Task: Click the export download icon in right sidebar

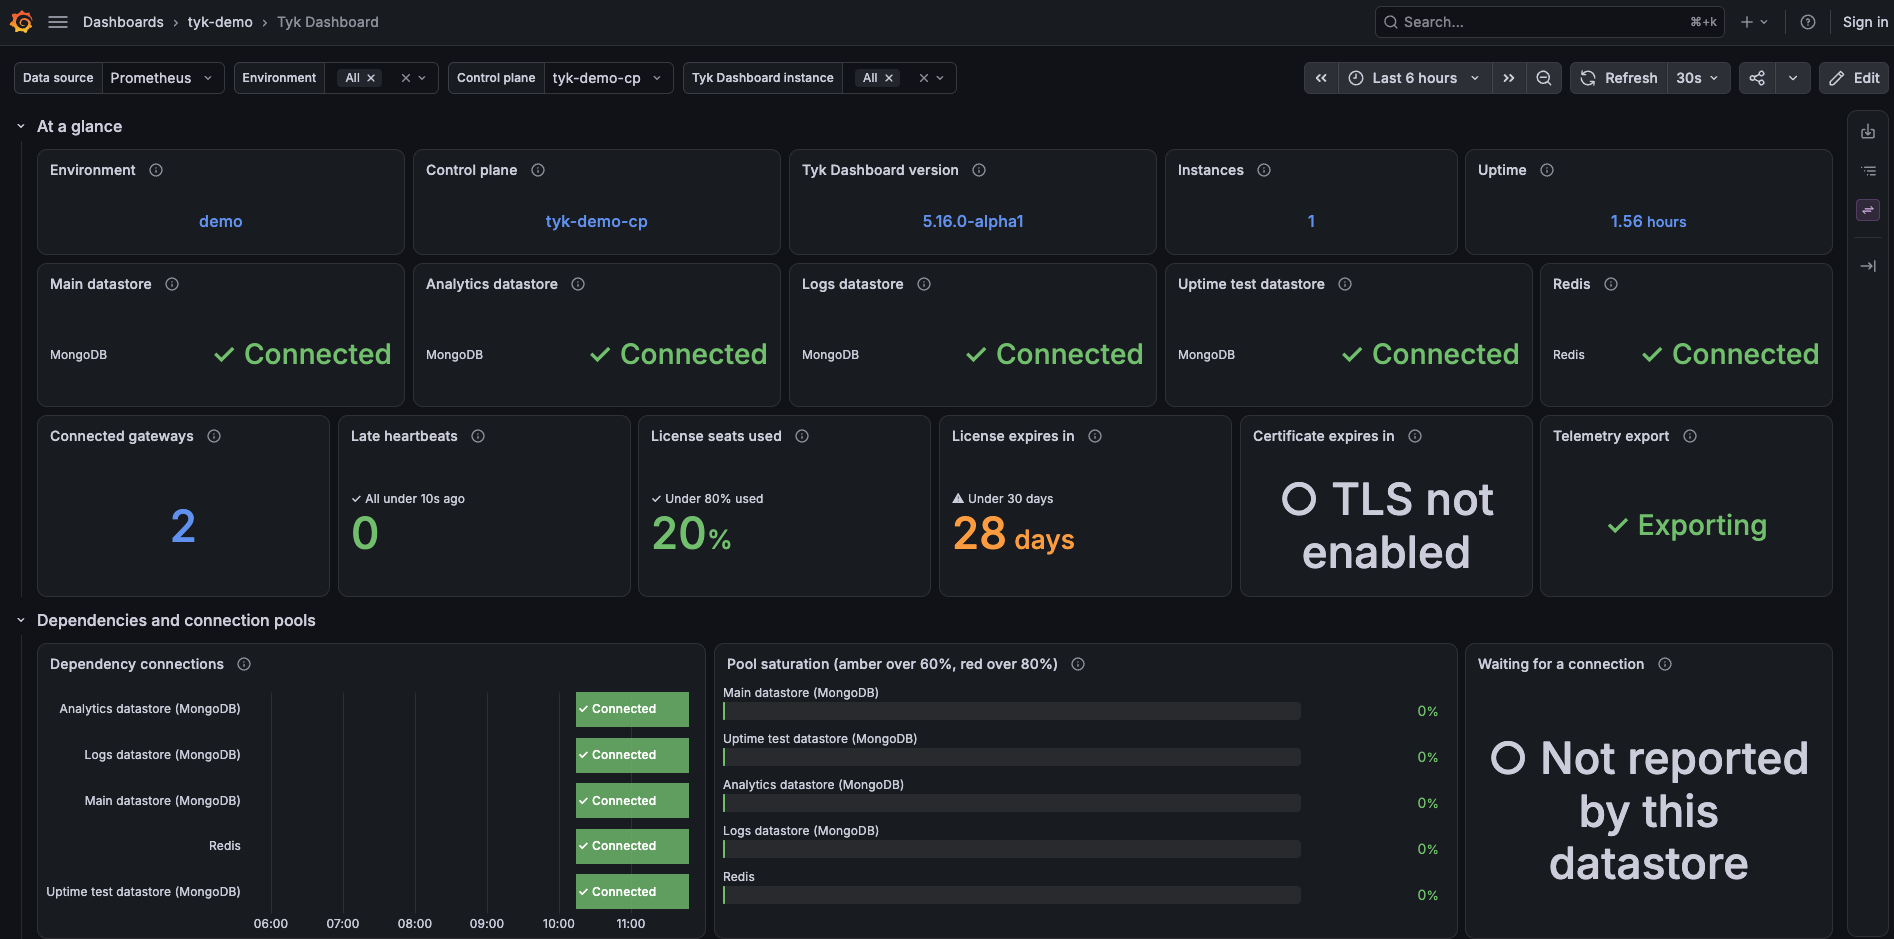Action: tap(1868, 131)
